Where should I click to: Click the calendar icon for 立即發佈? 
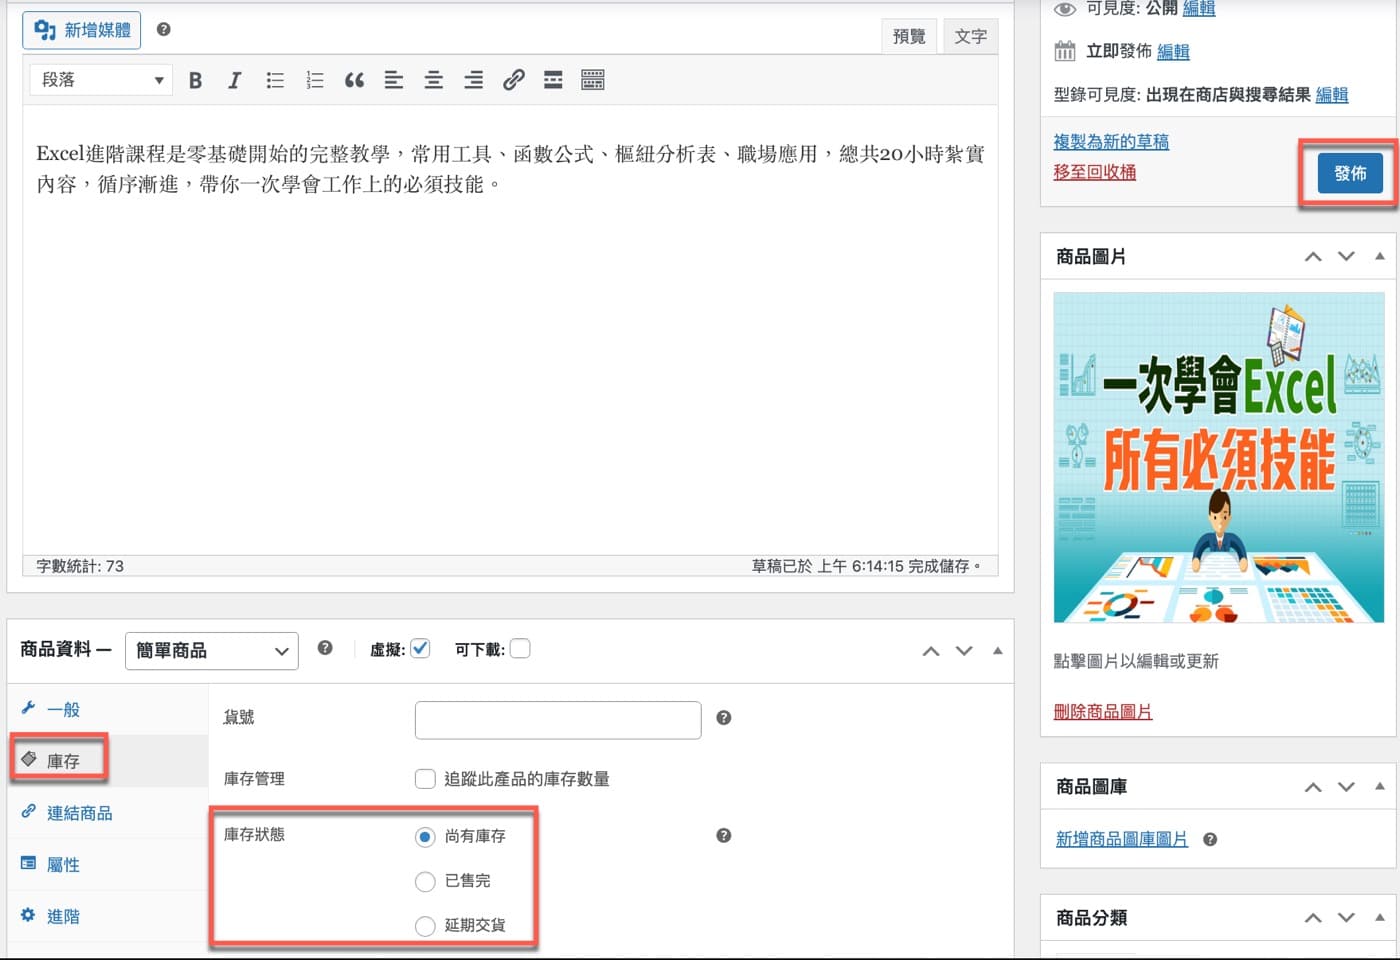[x=1065, y=51]
